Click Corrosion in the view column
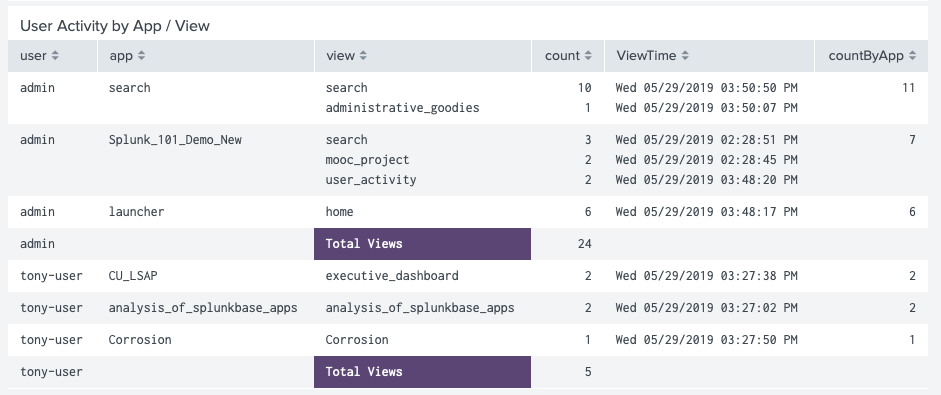941x395 pixels. point(357,340)
